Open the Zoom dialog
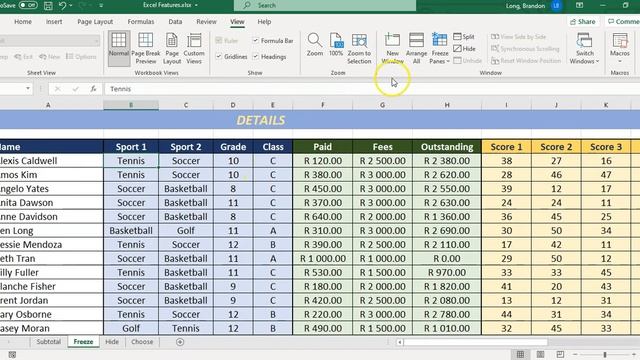Viewport: 640px width, 360px height. (315, 45)
